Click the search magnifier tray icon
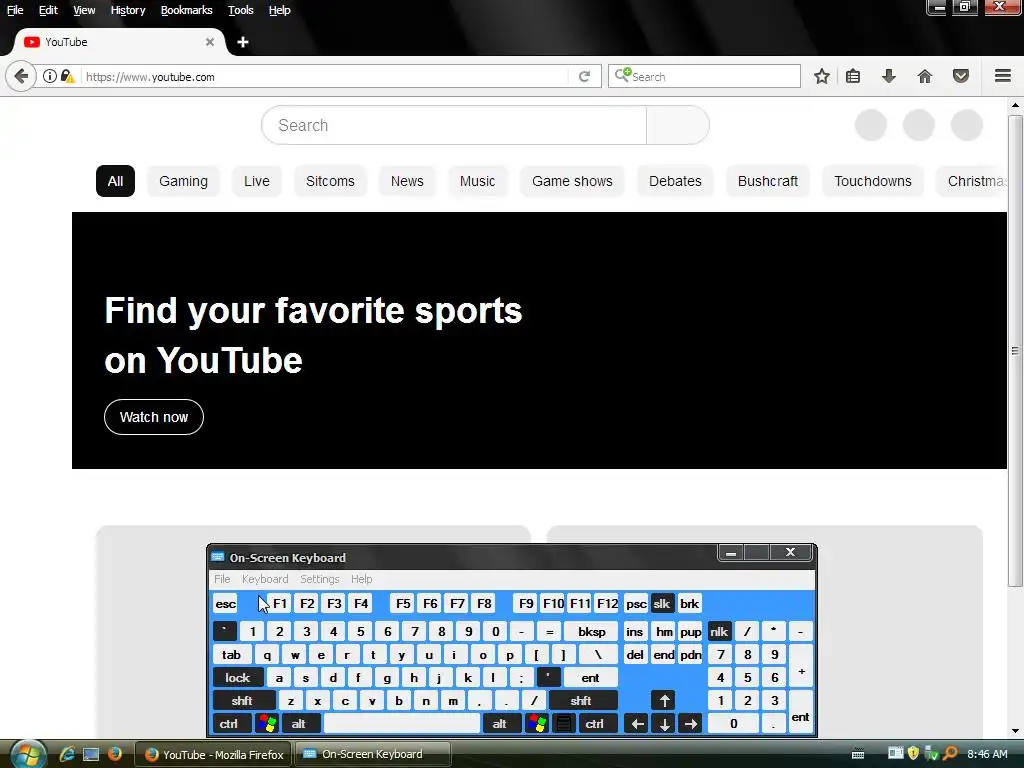Image resolution: width=1024 pixels, height=768 pixels. click(950, 754)
